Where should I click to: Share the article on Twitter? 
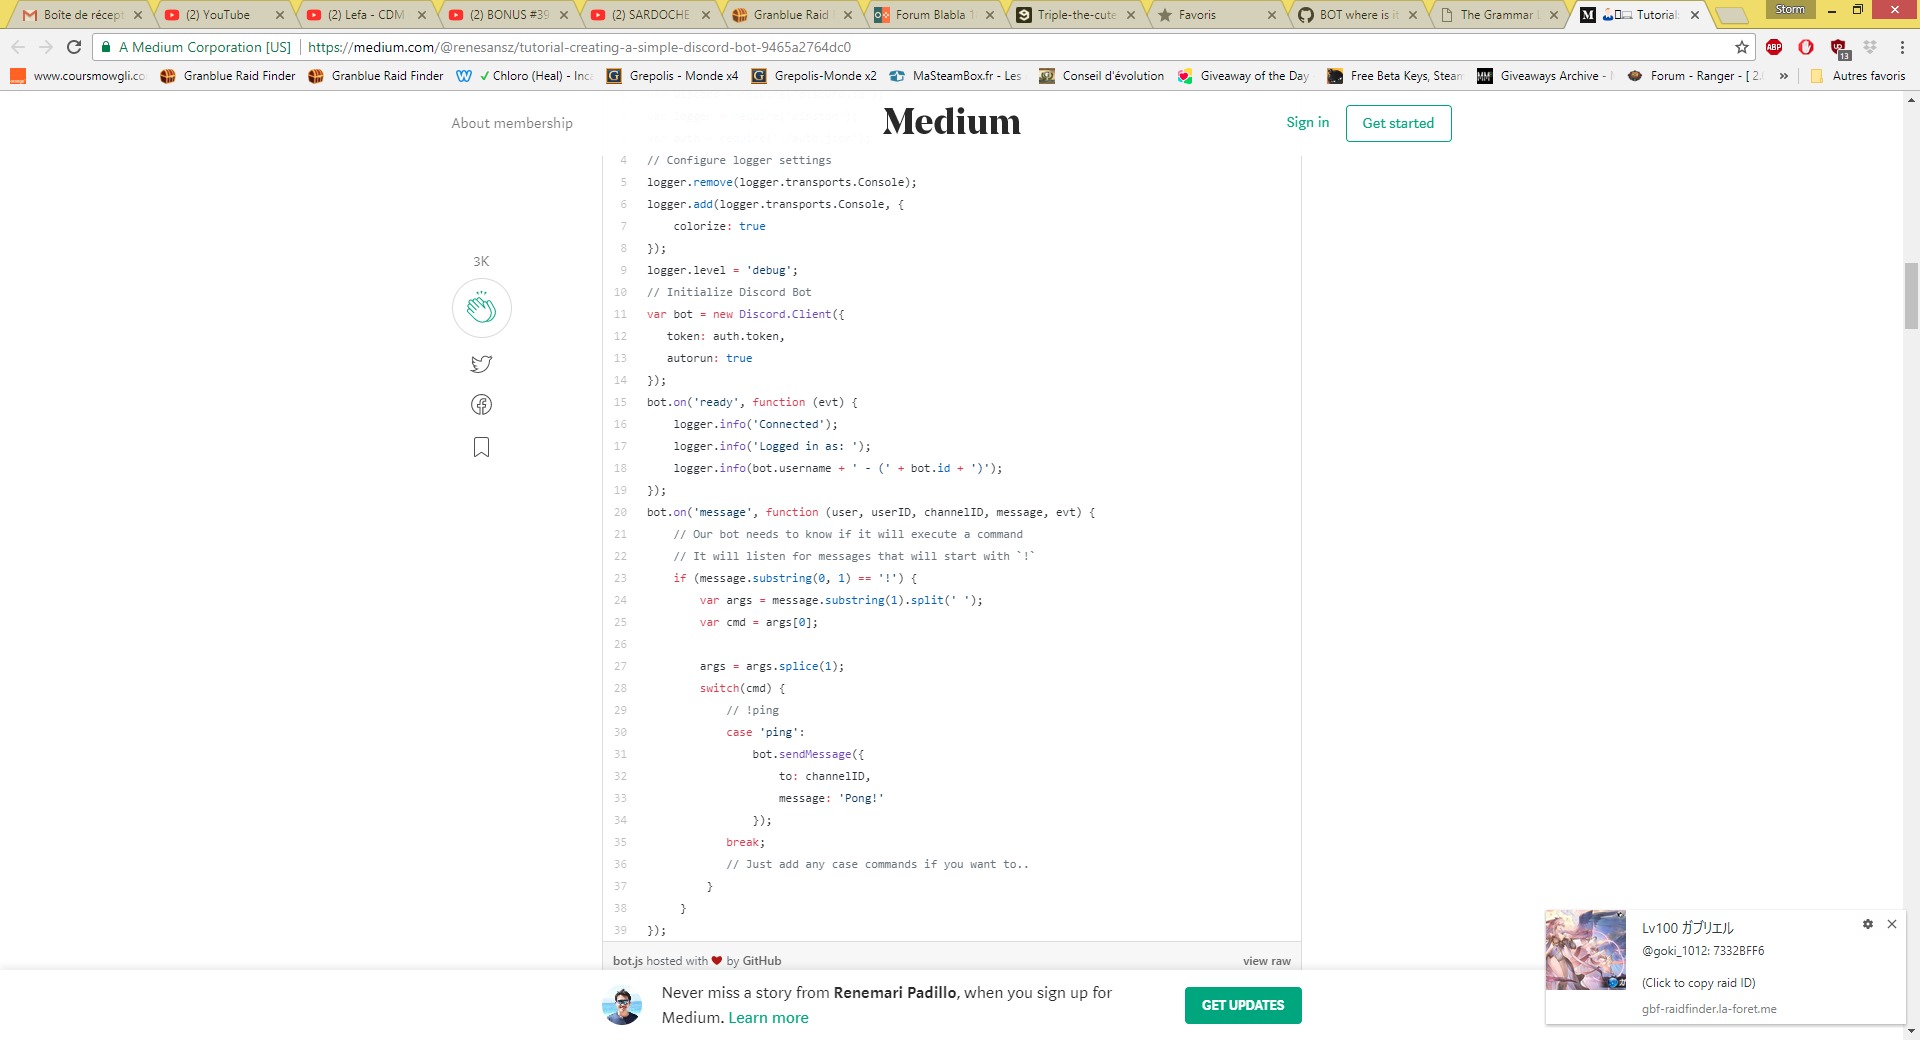481,364
